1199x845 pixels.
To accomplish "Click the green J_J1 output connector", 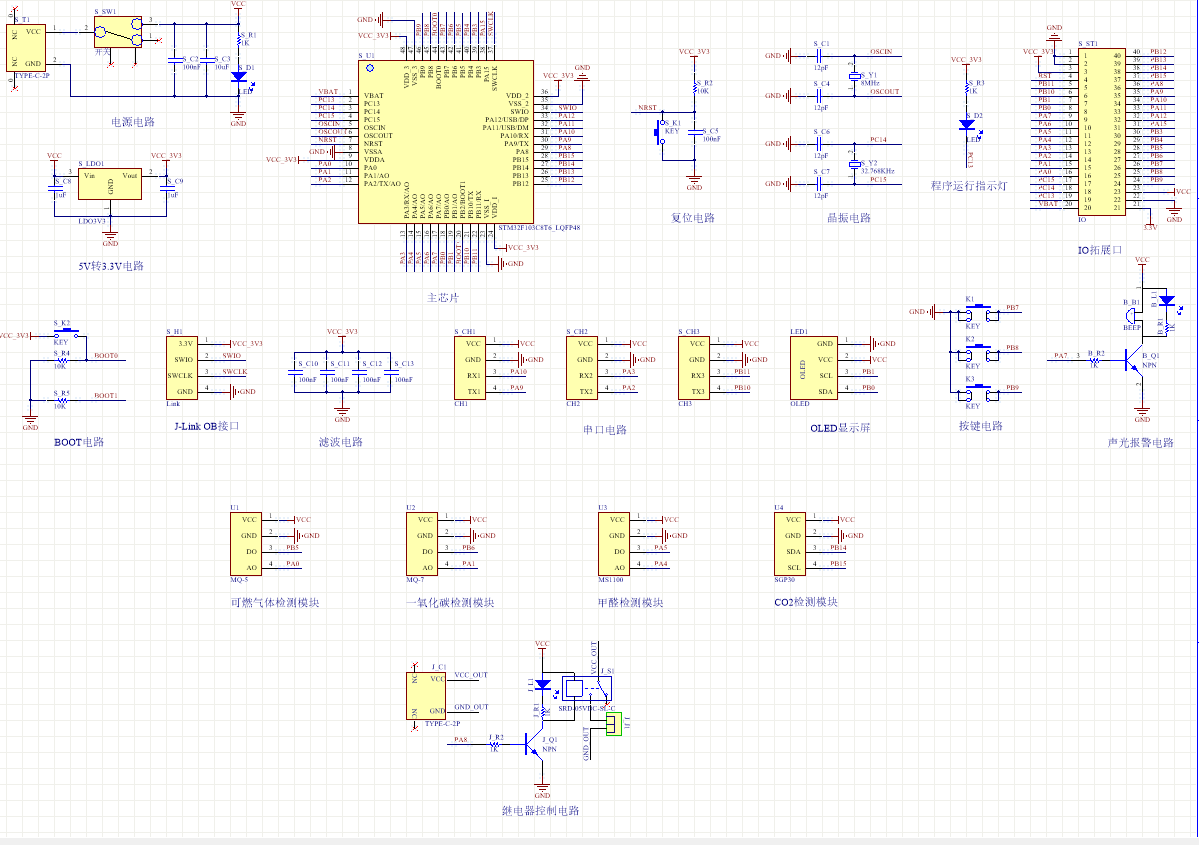I will pos(613,724).
